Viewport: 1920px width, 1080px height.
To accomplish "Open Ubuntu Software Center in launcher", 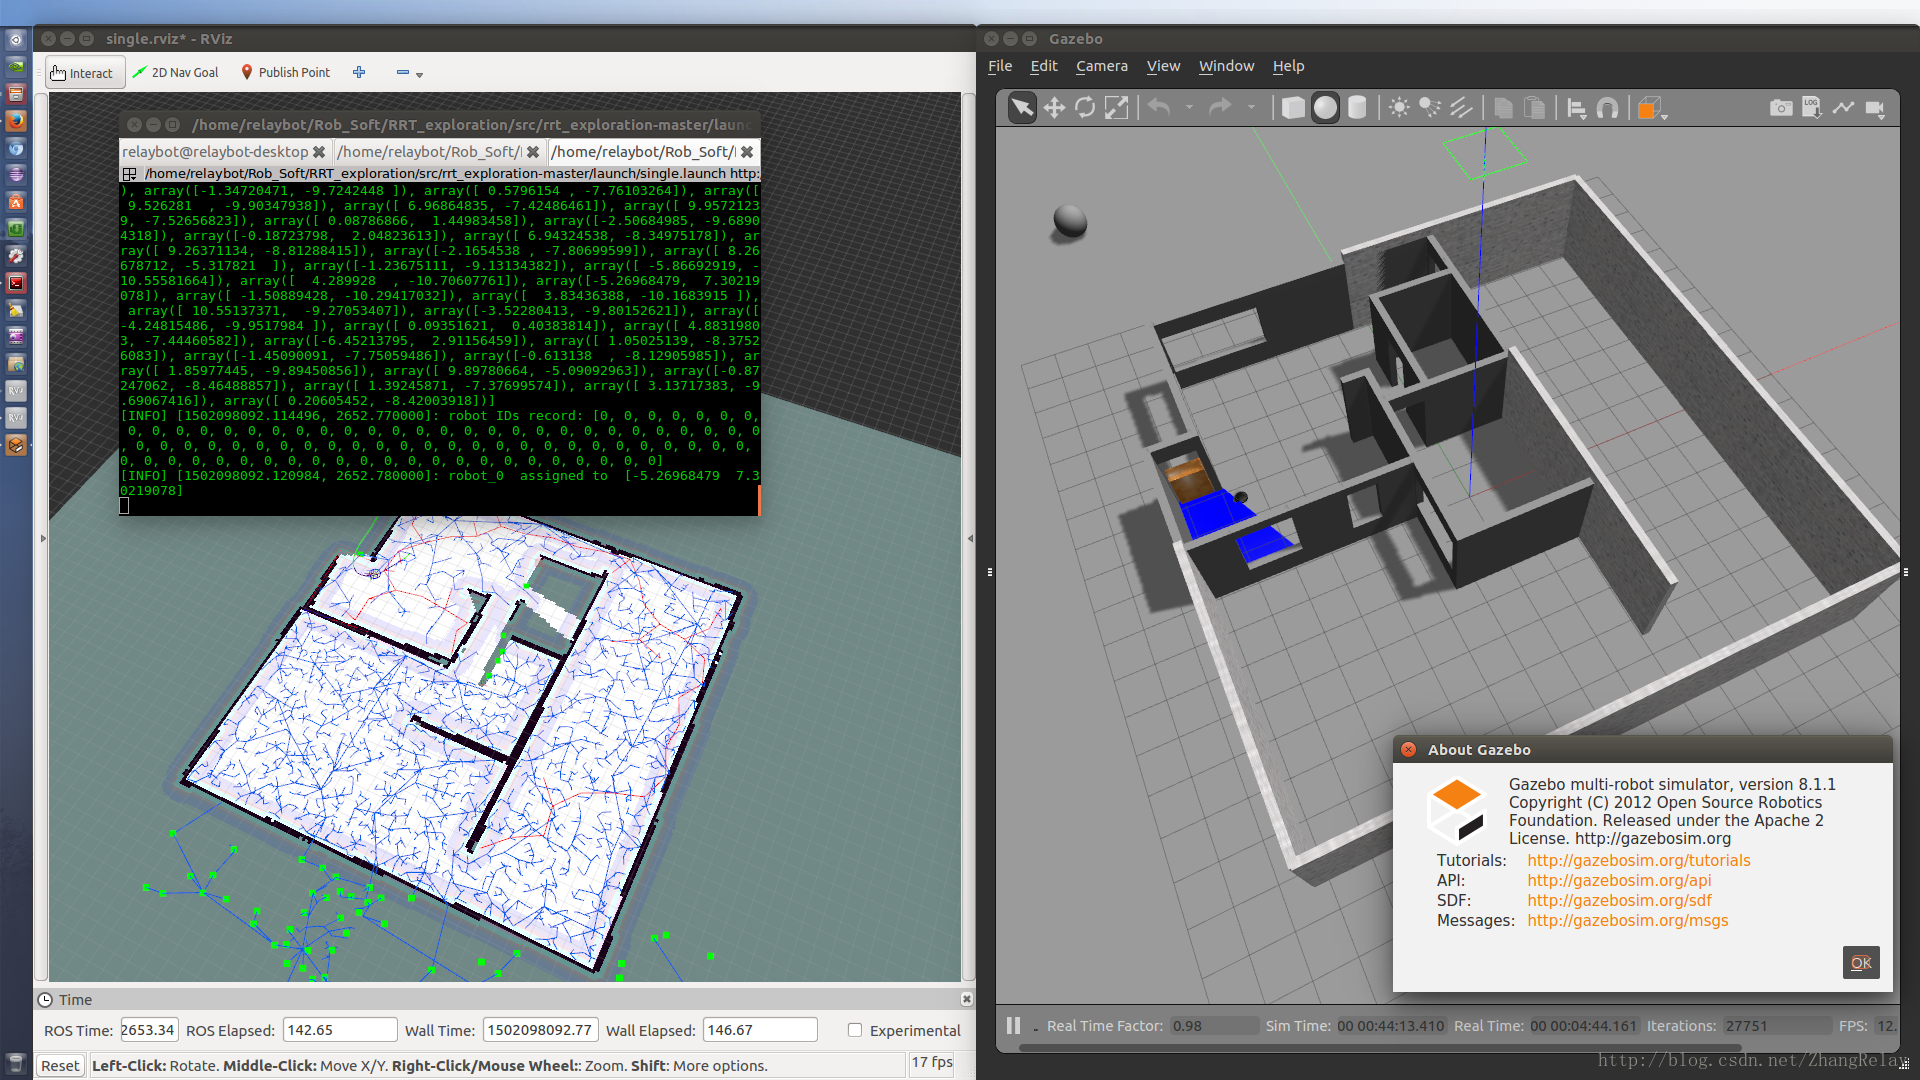I will pos(16,202).
